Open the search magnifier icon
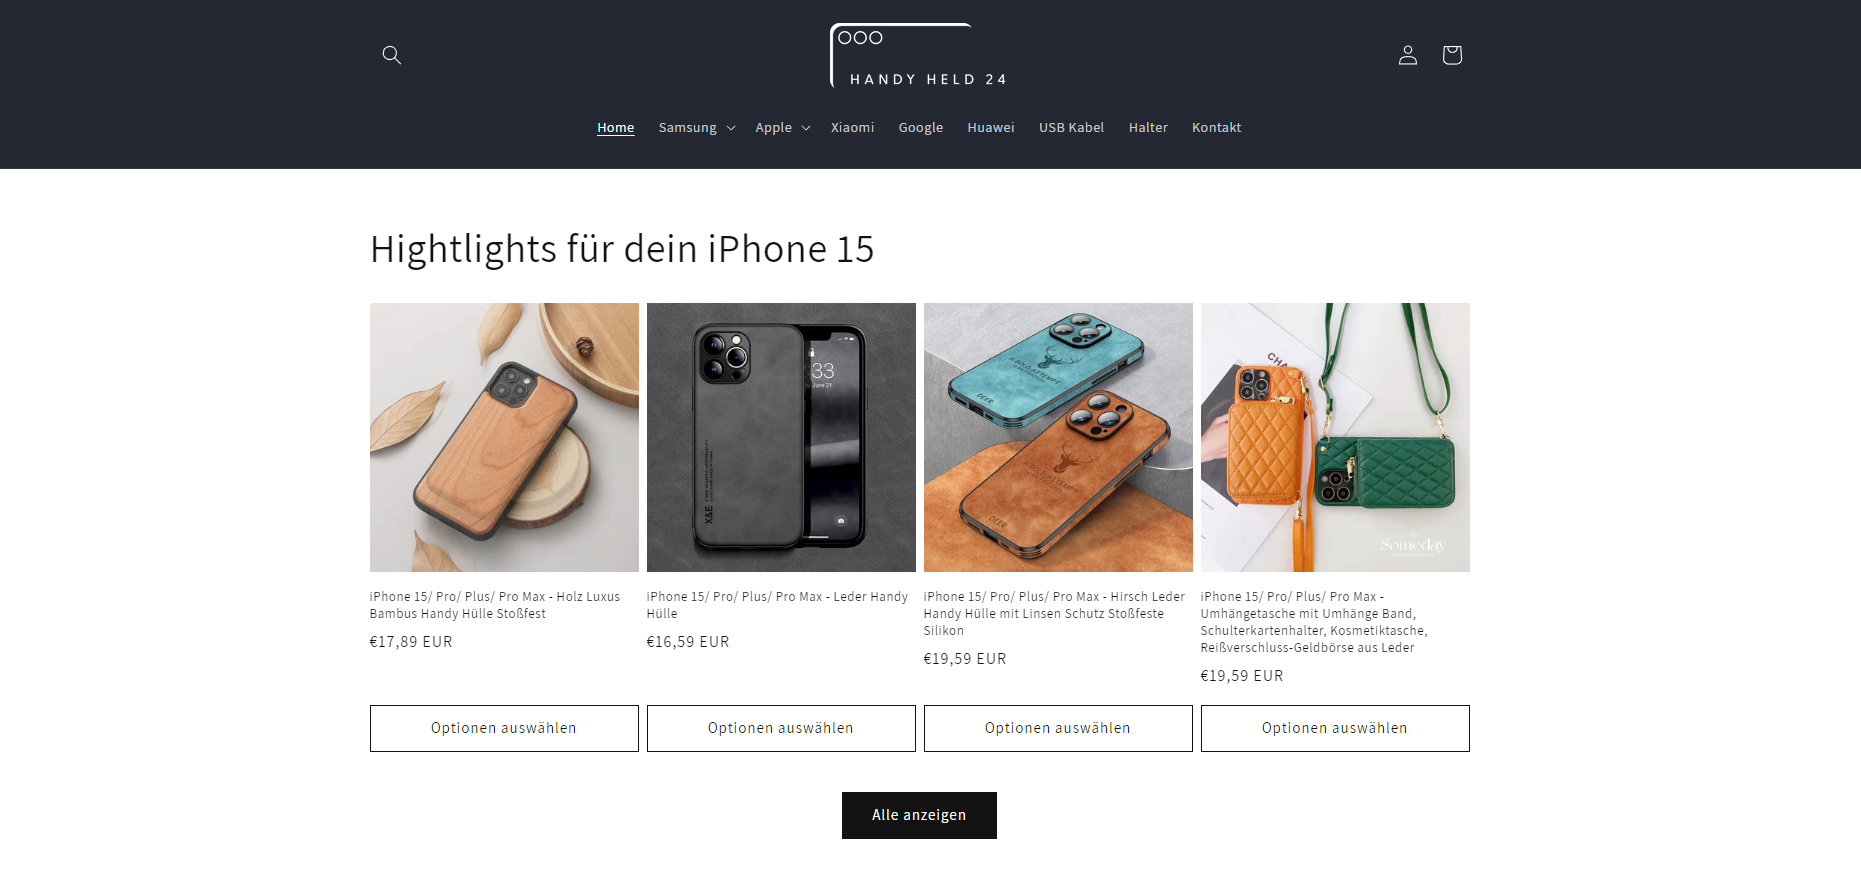 pos(392,55)
